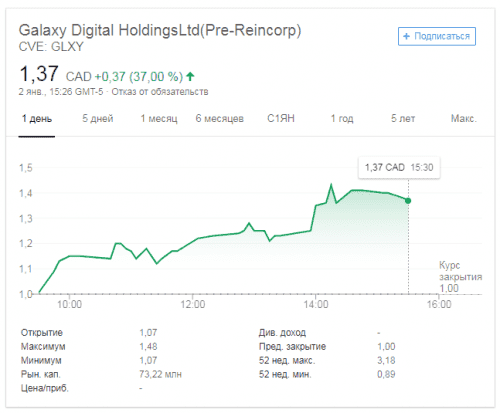This screenshot has height=413, width=500.
Task: Select the 1 день tab
Action: [37, 119]
